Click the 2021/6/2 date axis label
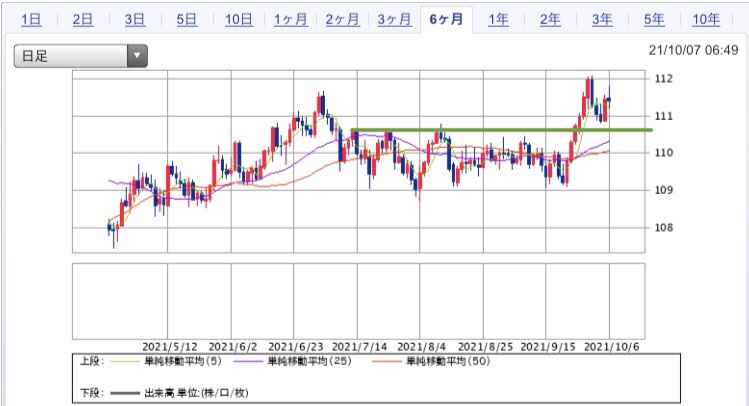Image resolution: width=749 pixels, height=406 pixels. [233, 347]
